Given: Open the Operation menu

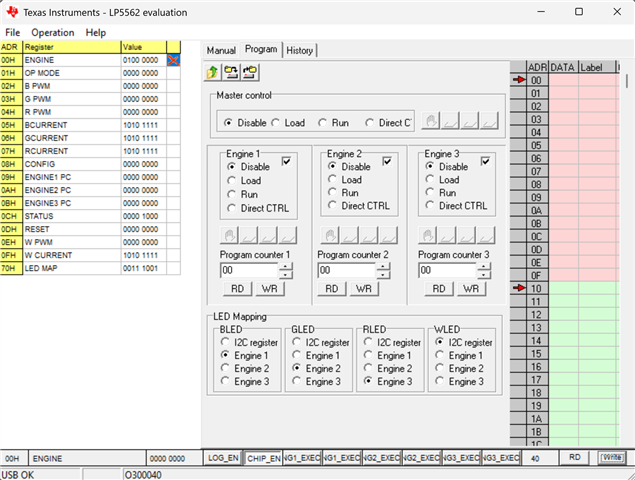Looking at the screenshot, I should [53, 32].
